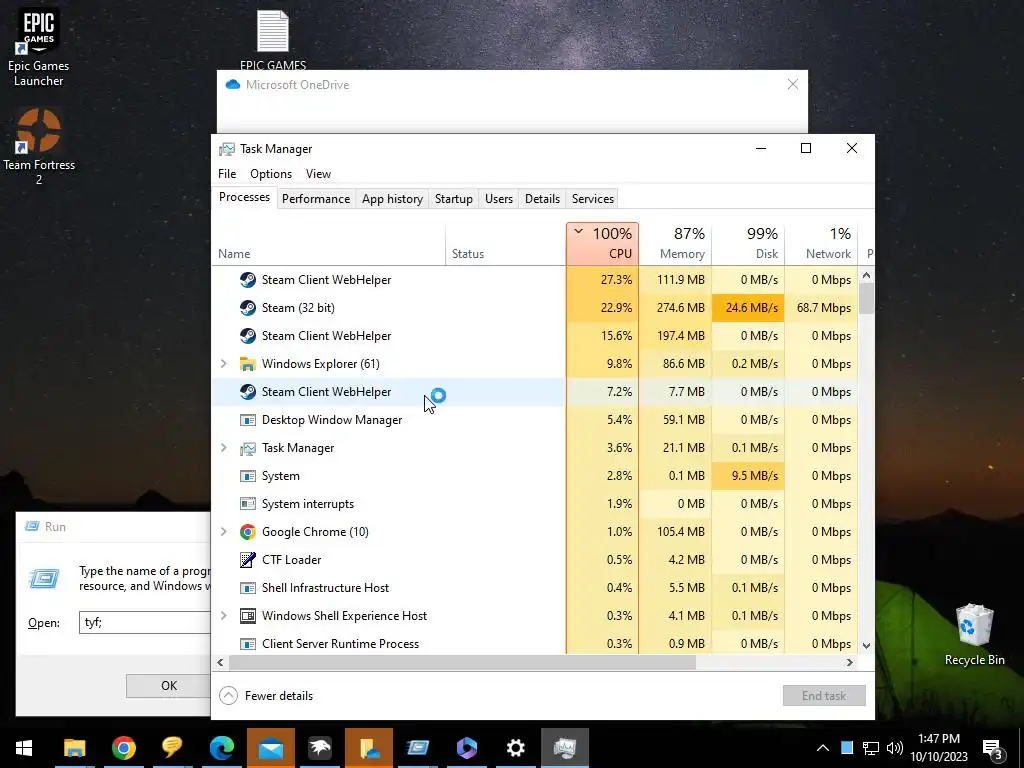The width and height of the screenshot is (1024, 768).
Task: Select the EPIC GAMES text file on desktop
Action: 273,39
